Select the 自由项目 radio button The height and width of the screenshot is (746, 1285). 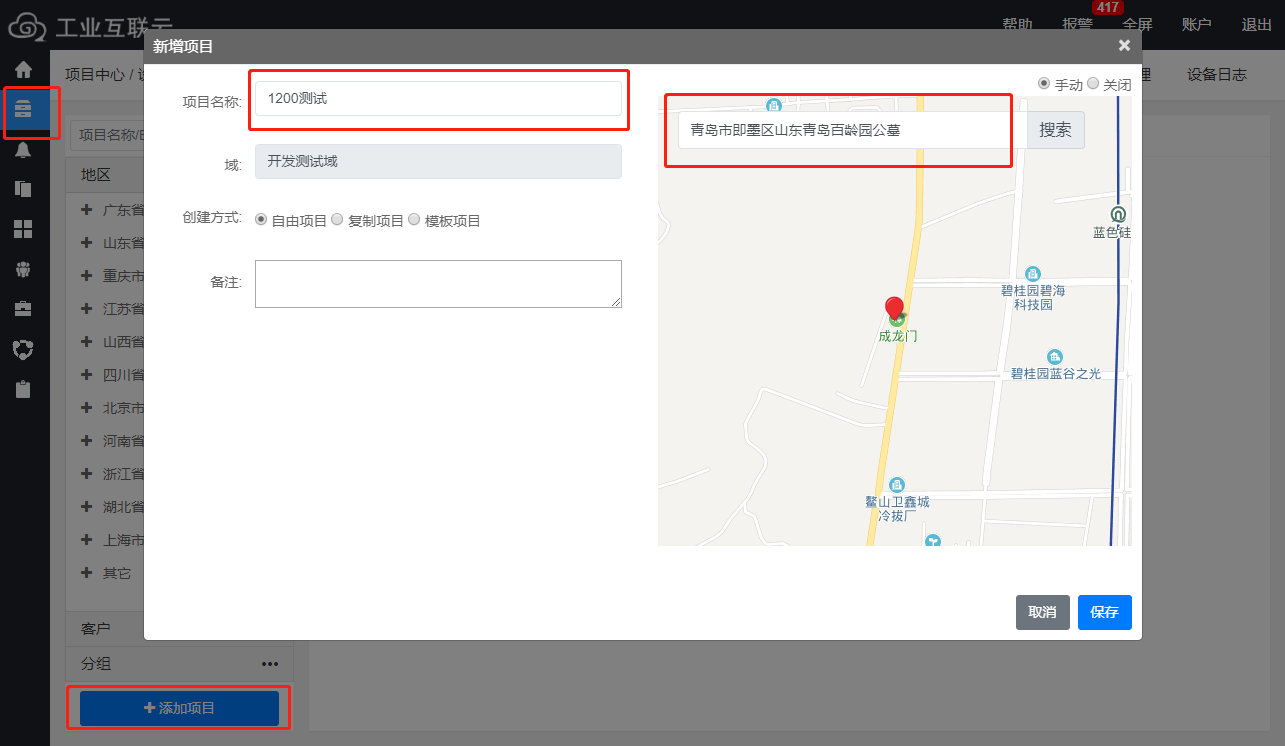pyautogui.click(x=261, y=219)
